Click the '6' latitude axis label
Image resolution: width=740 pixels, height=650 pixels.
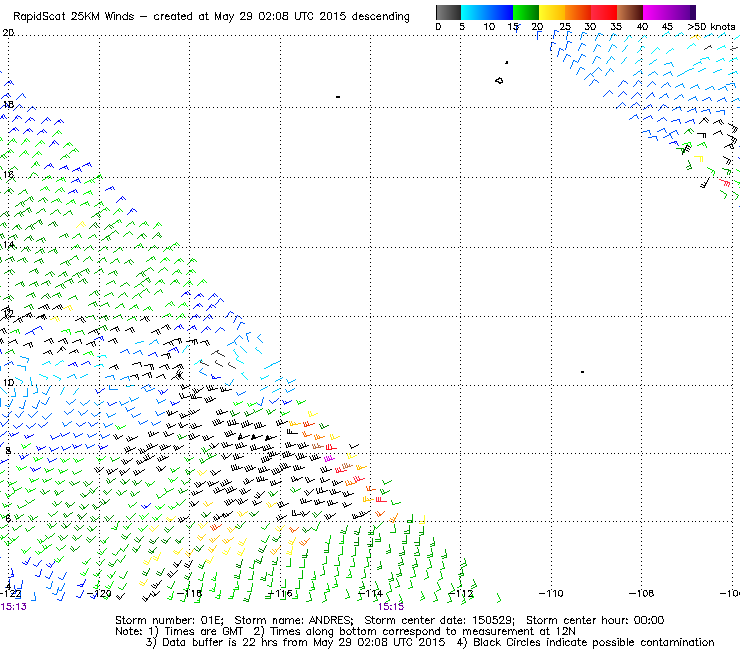8,518
